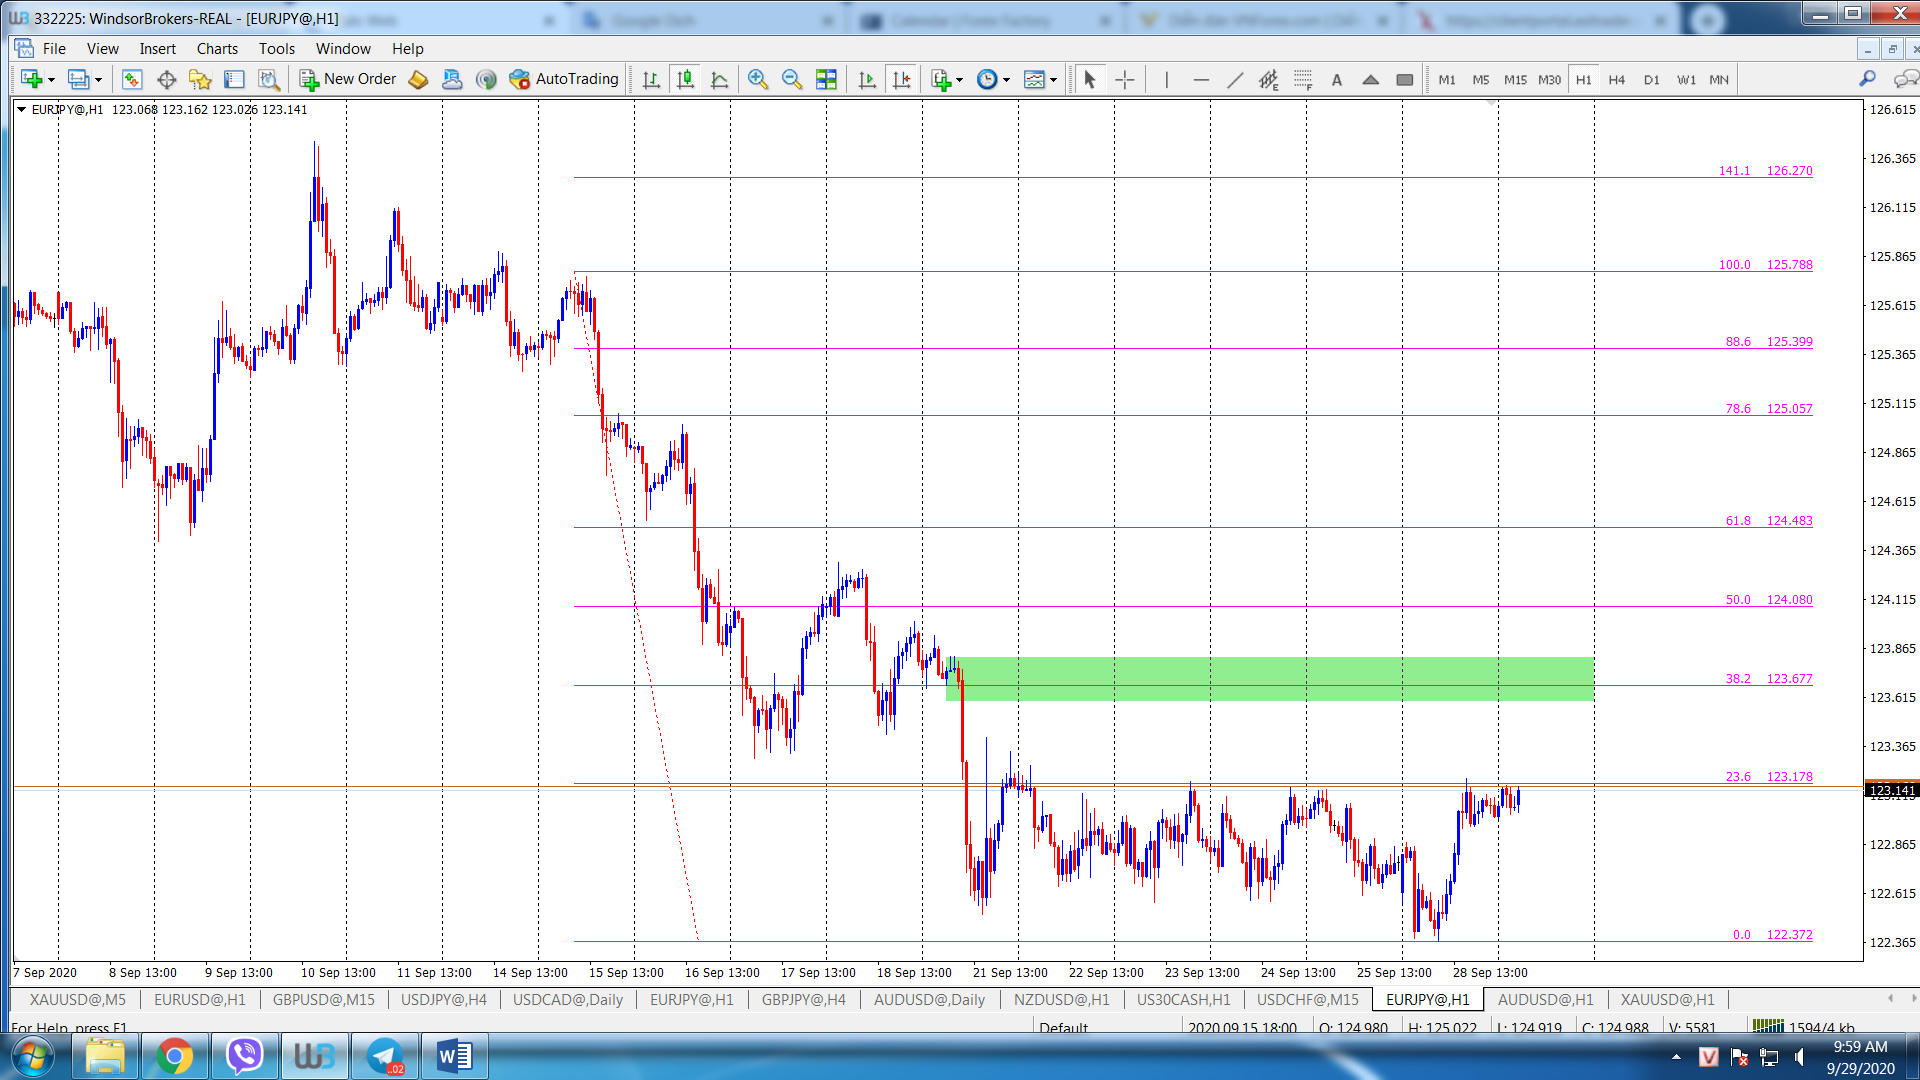The width and height of the screenshot is (1920, 1080).
Task: Open the Charts menu
Action: pos(217,48)
